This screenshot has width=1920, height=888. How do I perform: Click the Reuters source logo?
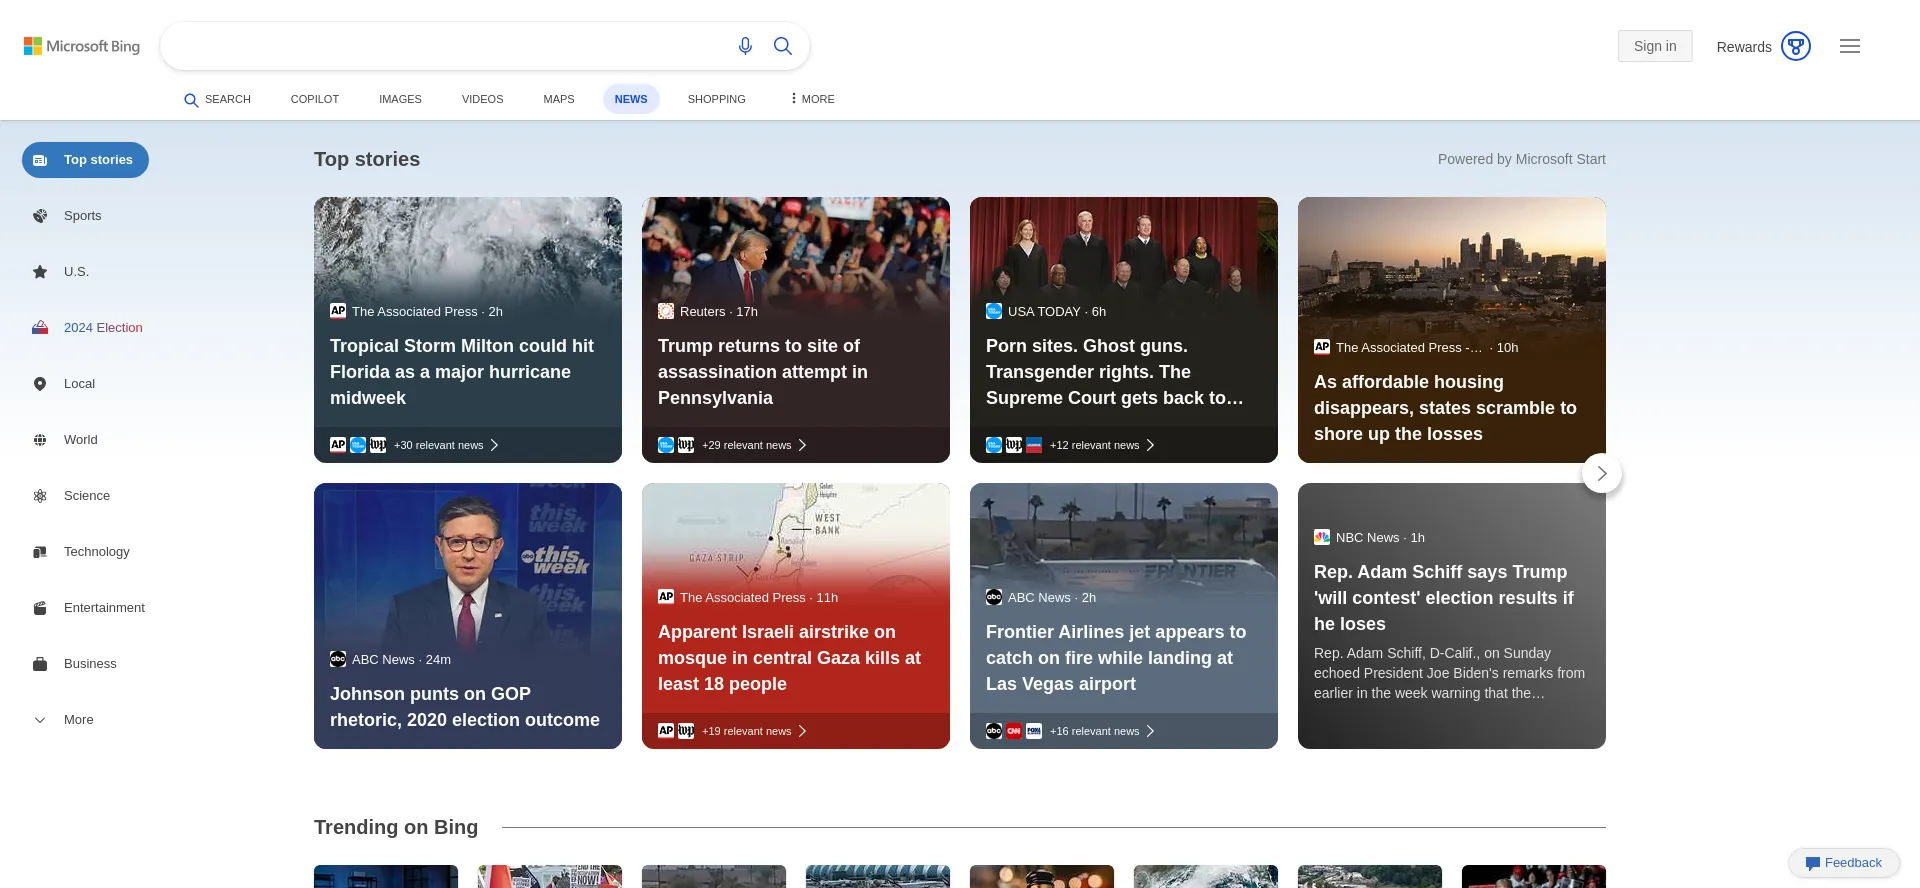666,311
